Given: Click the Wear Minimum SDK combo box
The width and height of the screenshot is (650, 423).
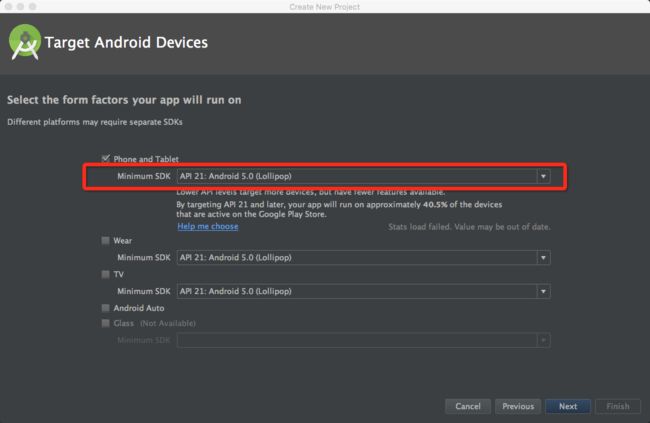Looking at the screenshot, I should point(363,258).
